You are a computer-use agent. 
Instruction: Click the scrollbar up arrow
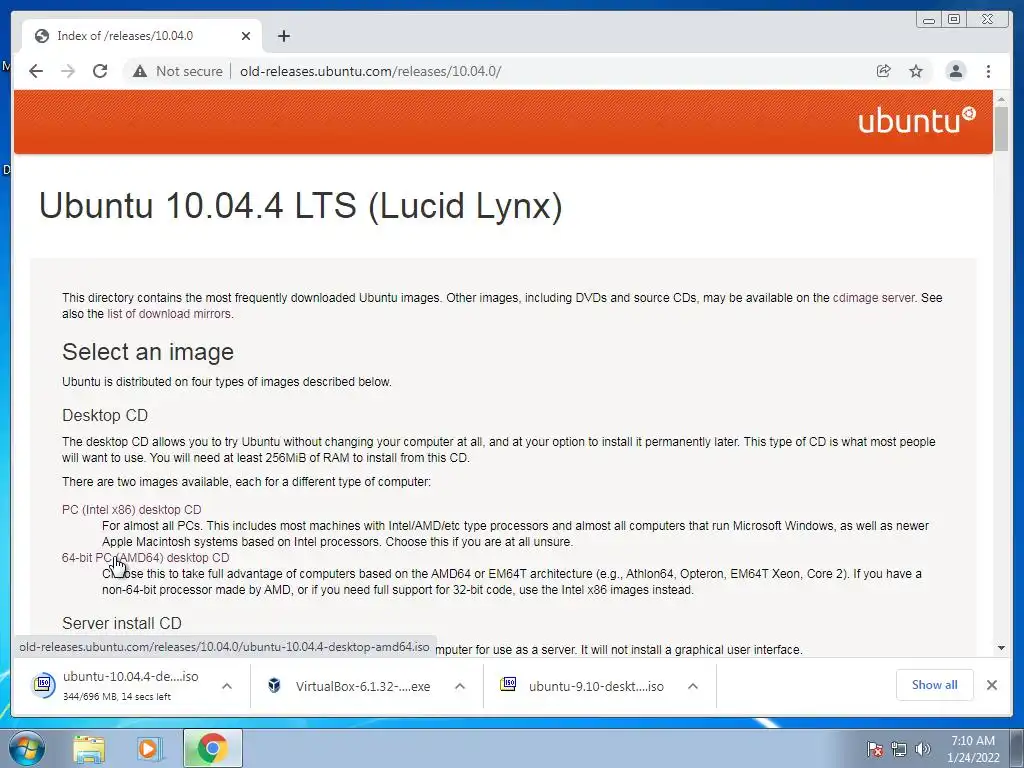[1001, 99]
